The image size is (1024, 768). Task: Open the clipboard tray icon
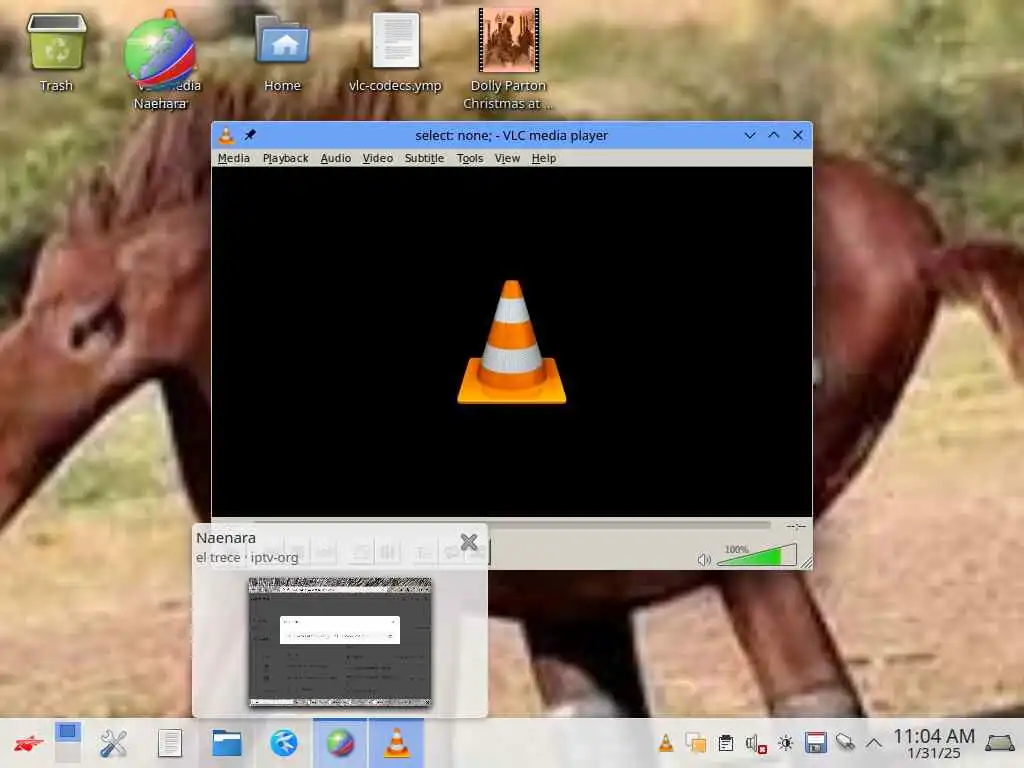tap(726, 743)
